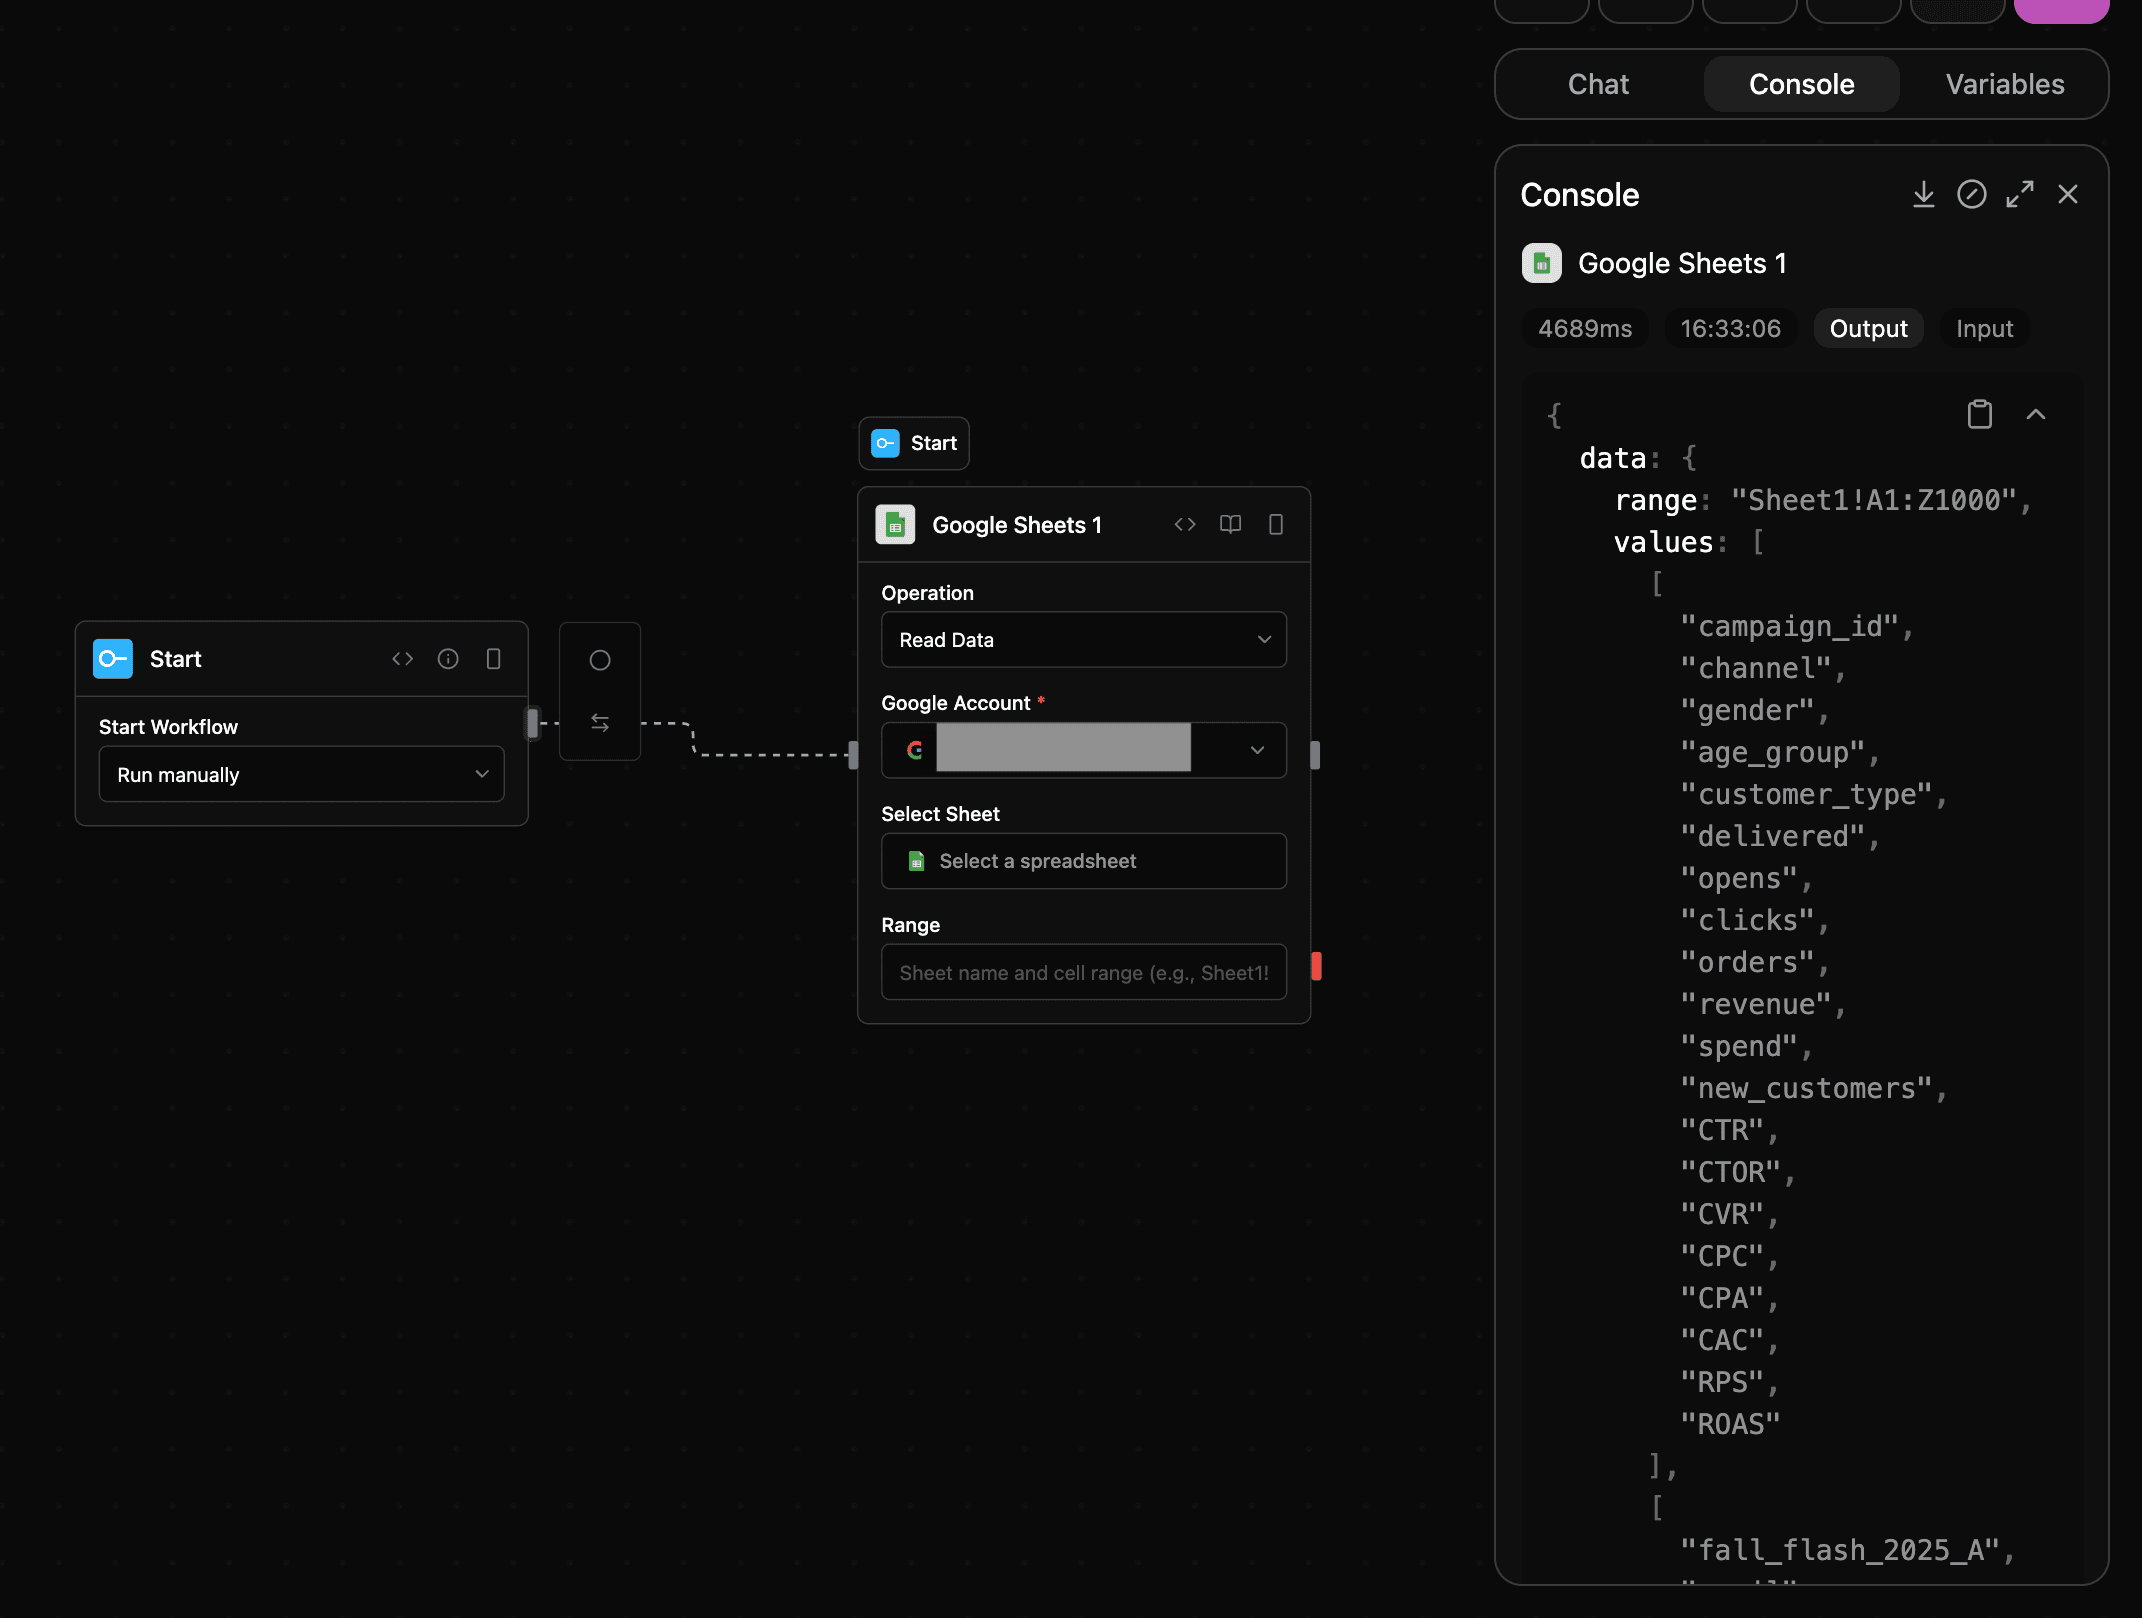Viewport: 2142px width, 1618px height.
Task: Switch to the Chat tab
Action: click(x=1597, y=84)
